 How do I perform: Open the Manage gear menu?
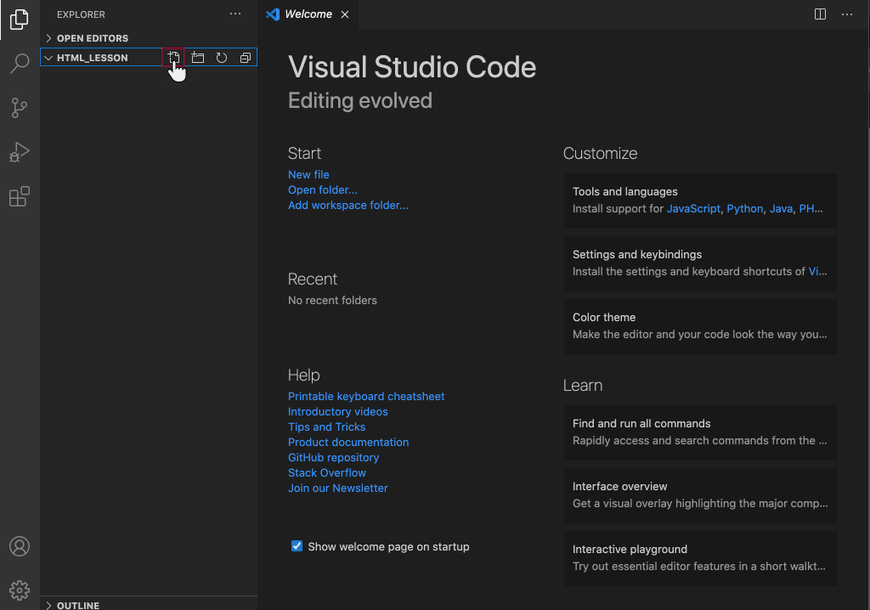(19, 591)
